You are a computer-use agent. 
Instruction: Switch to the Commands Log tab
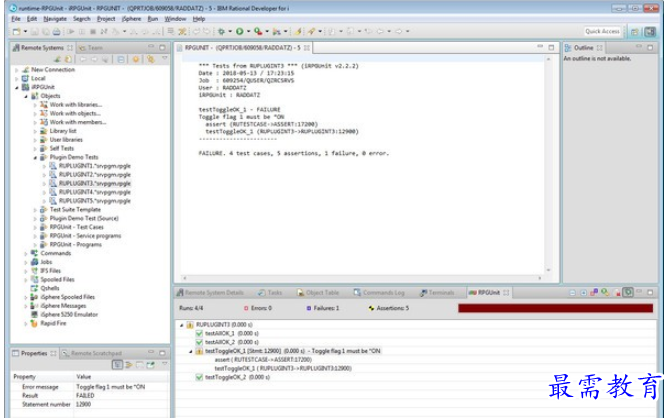[x=379, y=293]
